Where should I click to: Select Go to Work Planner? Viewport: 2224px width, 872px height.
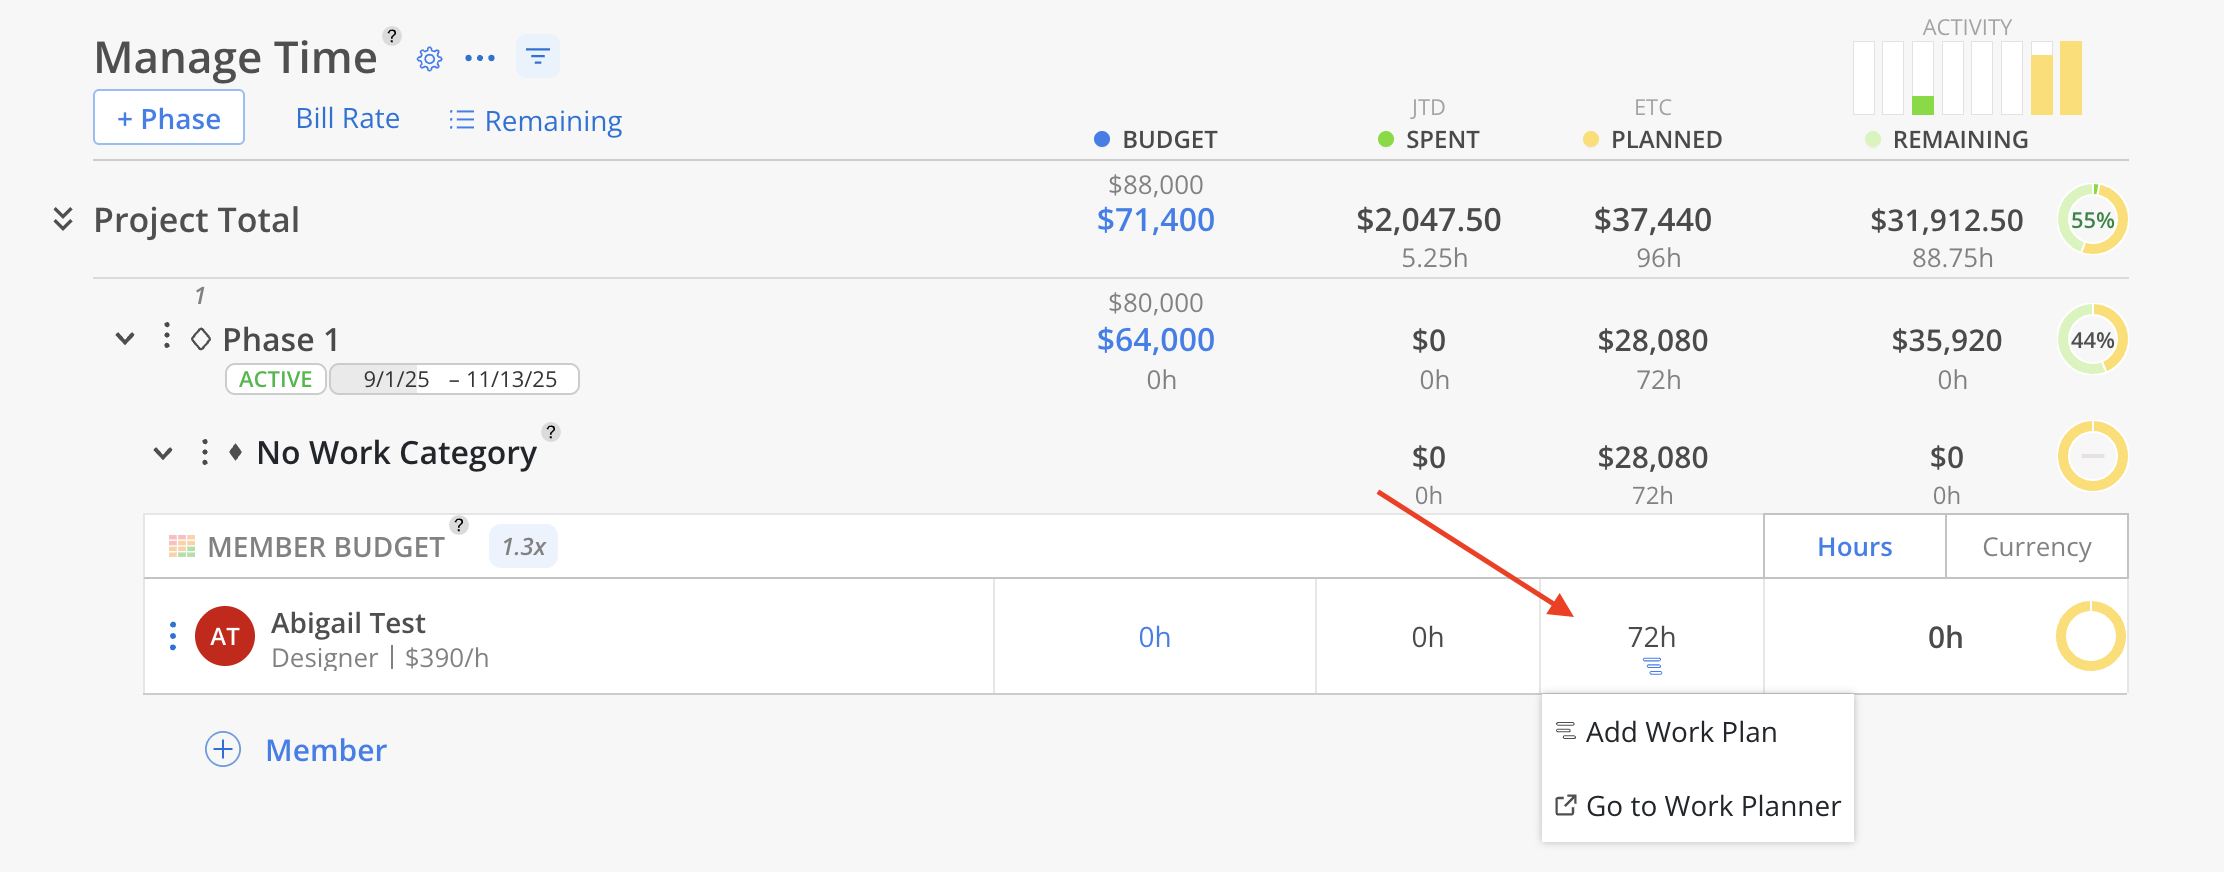1711,806
